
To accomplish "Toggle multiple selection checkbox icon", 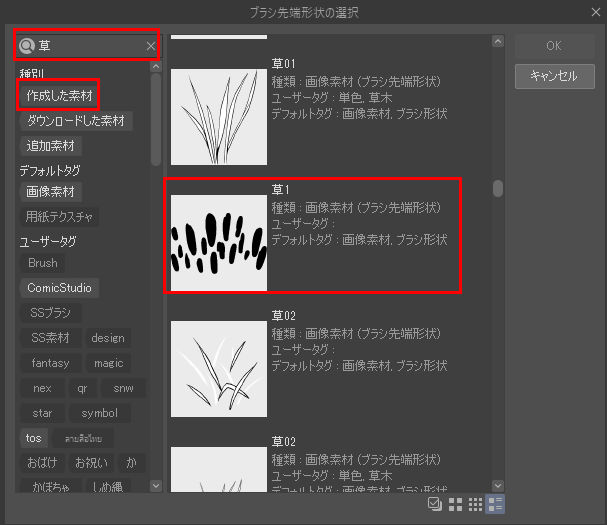I will click(435, 503).
